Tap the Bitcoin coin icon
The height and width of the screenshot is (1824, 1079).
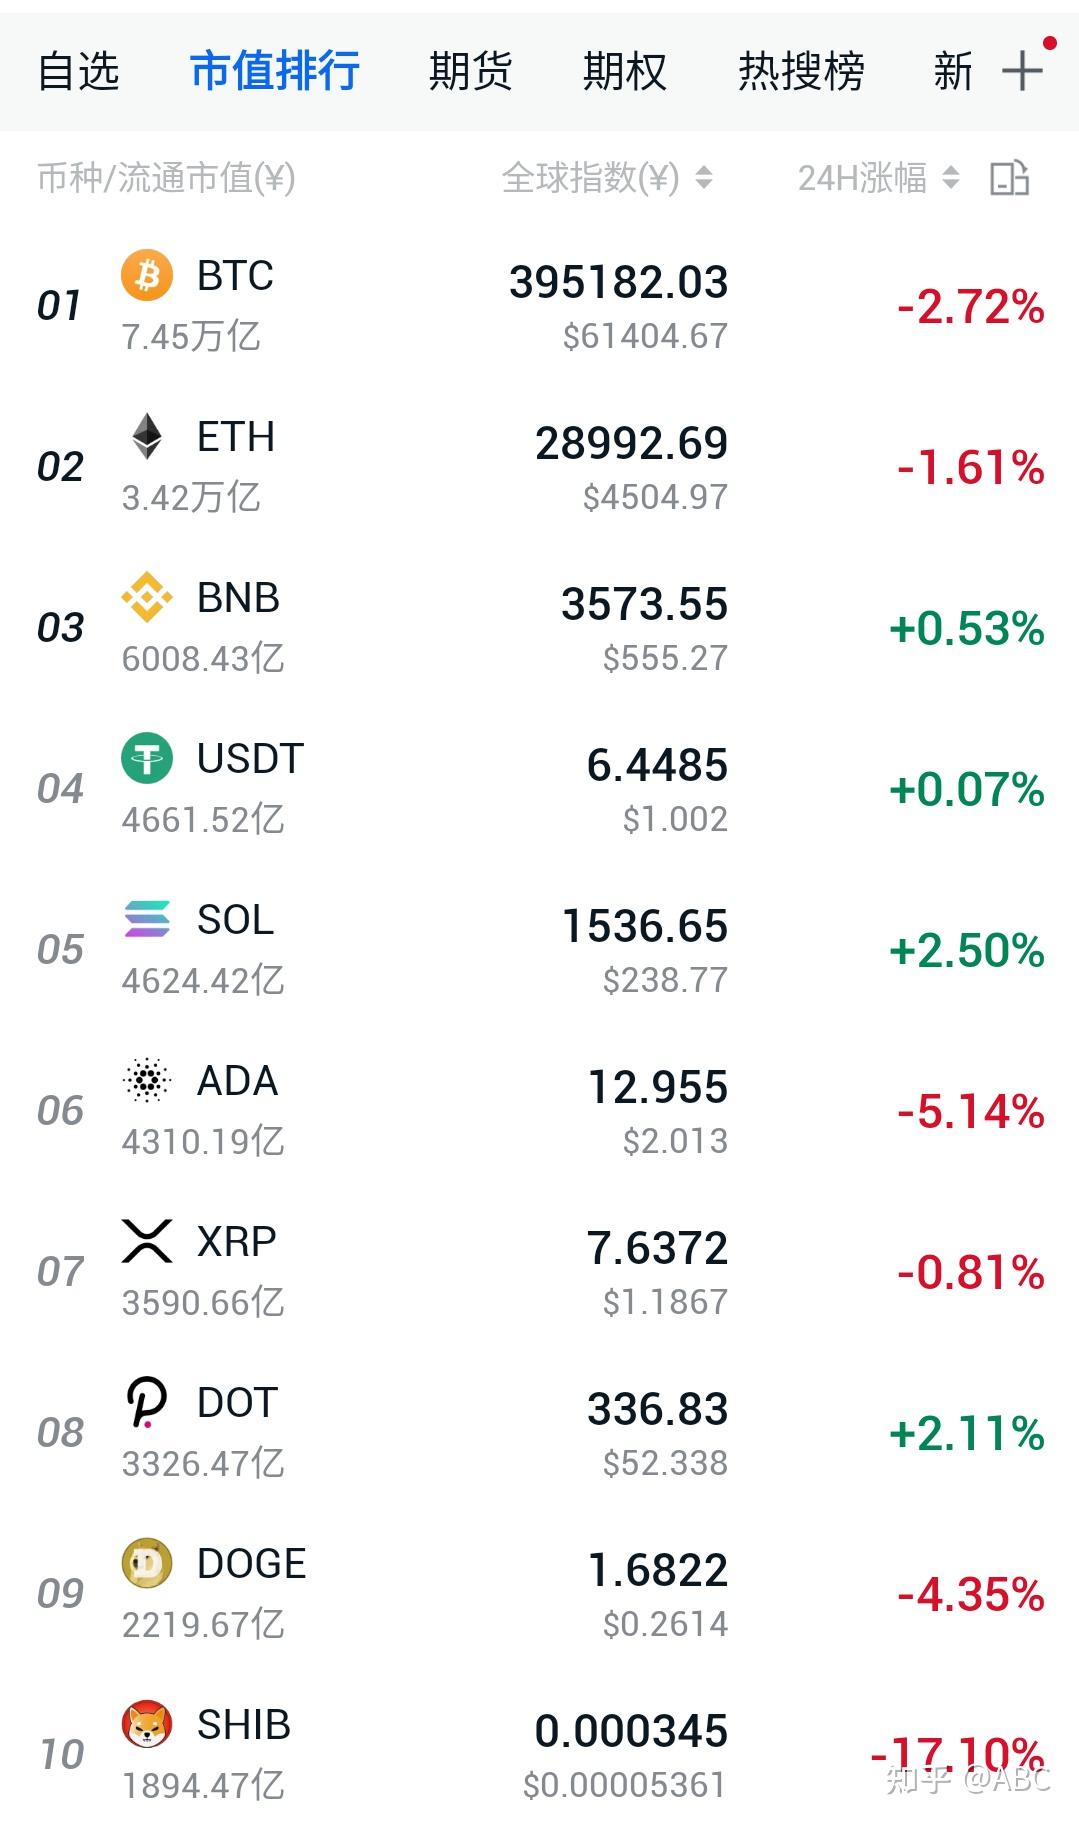point(147,276)
